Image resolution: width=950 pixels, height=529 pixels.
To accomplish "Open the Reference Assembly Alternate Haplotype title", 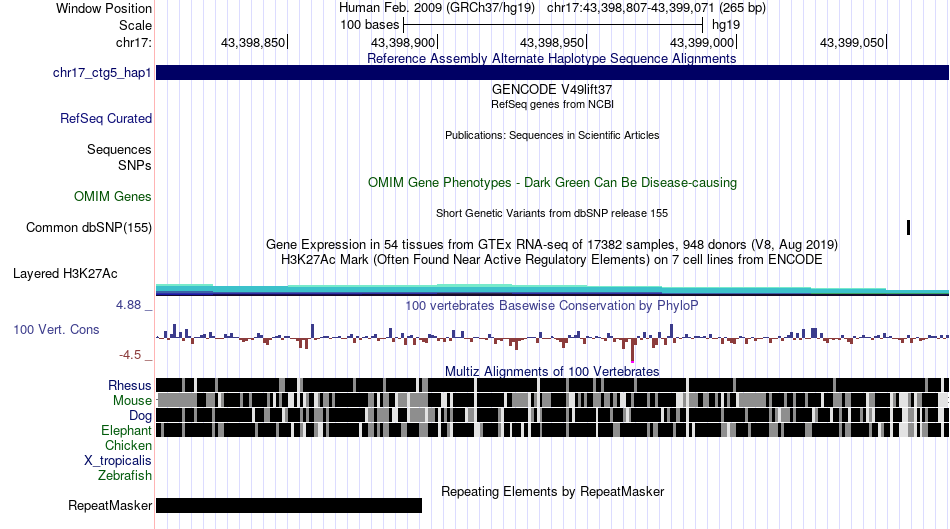I will coord(552,58).
